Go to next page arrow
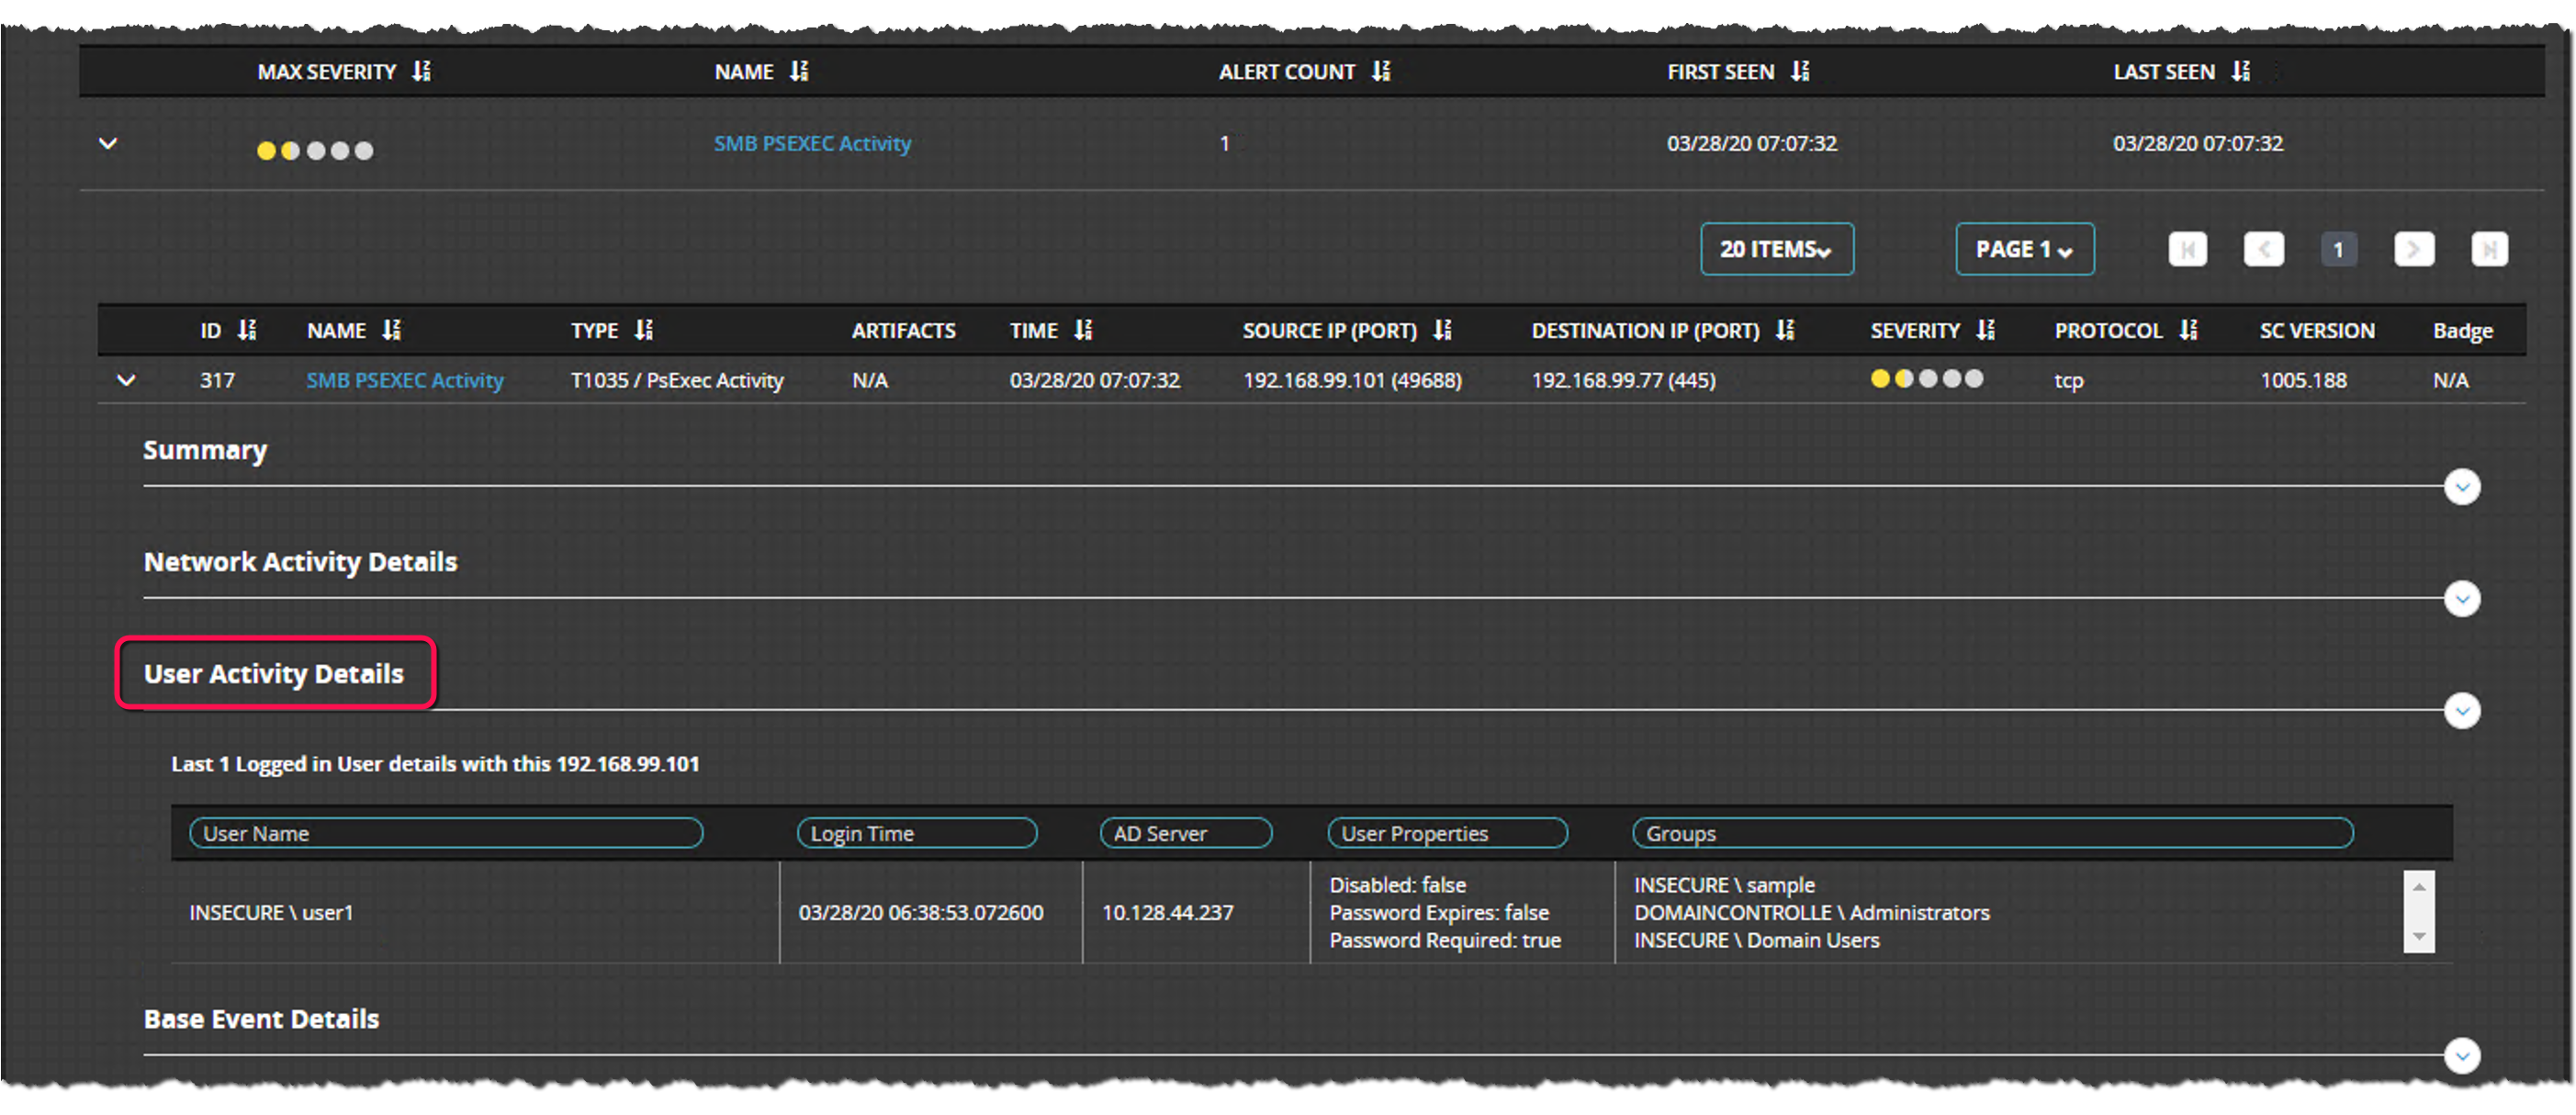Image resolution: width=2576 pixels, height=1115 pixels. 2413,249
